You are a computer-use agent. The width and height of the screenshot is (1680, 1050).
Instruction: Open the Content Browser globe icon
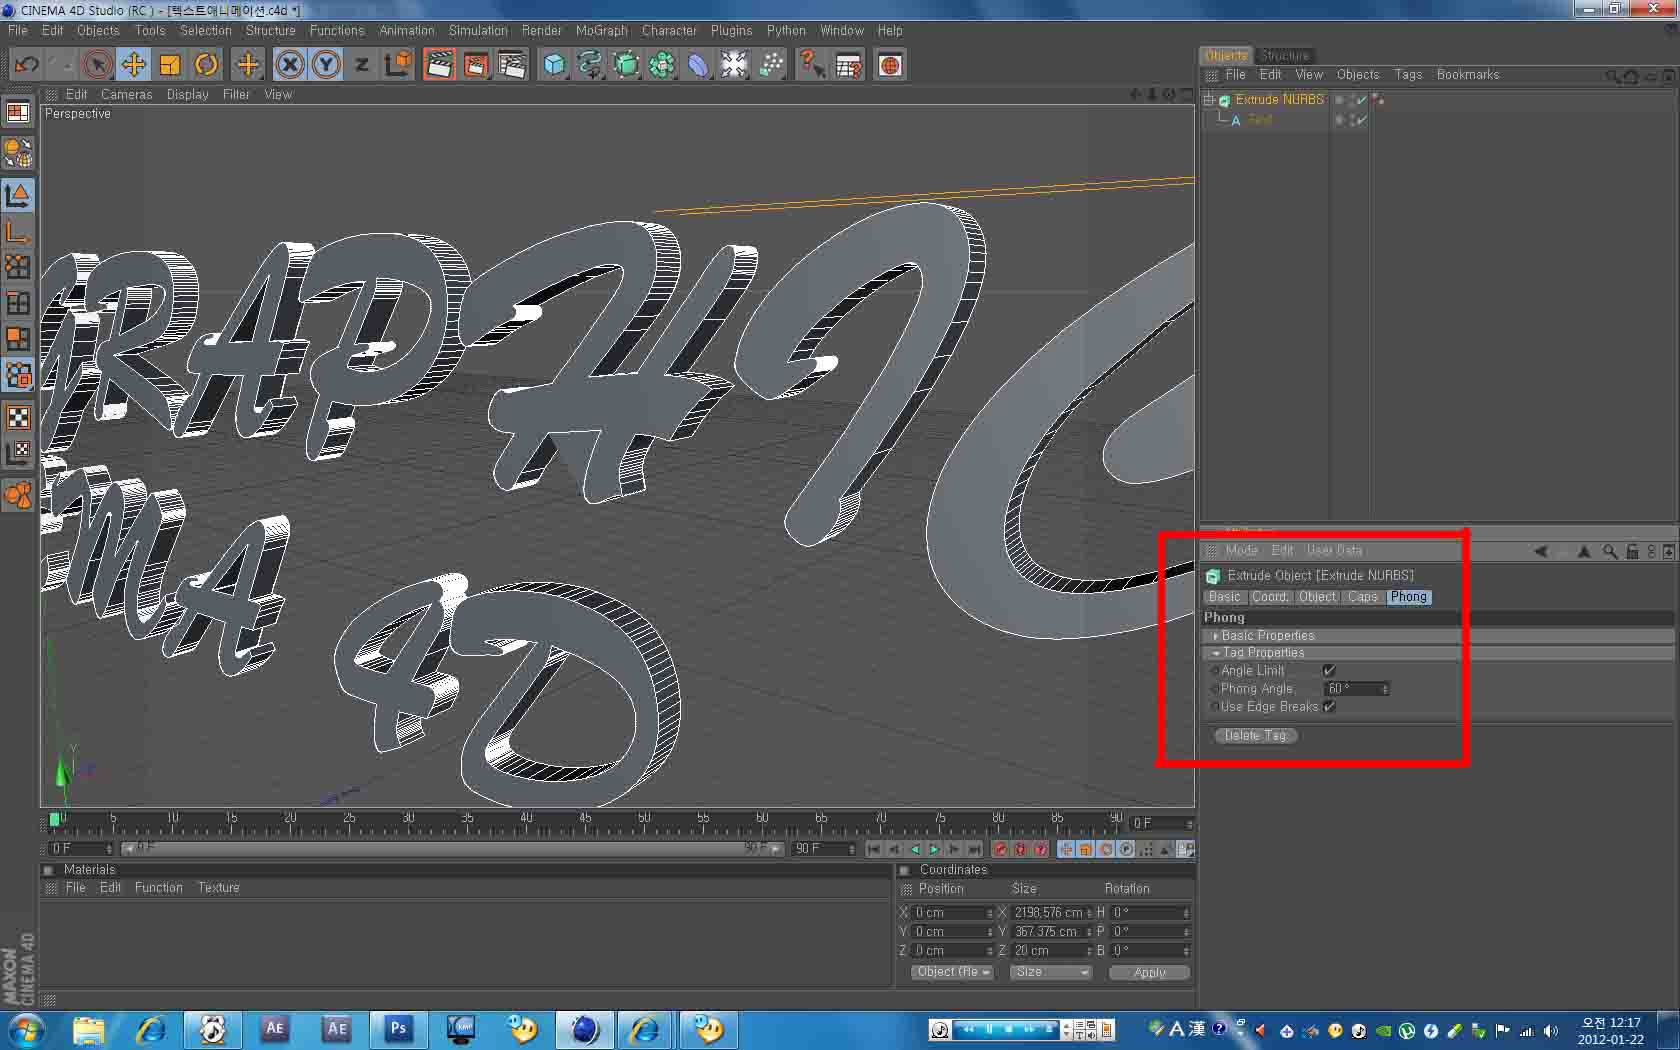[890, 65]
